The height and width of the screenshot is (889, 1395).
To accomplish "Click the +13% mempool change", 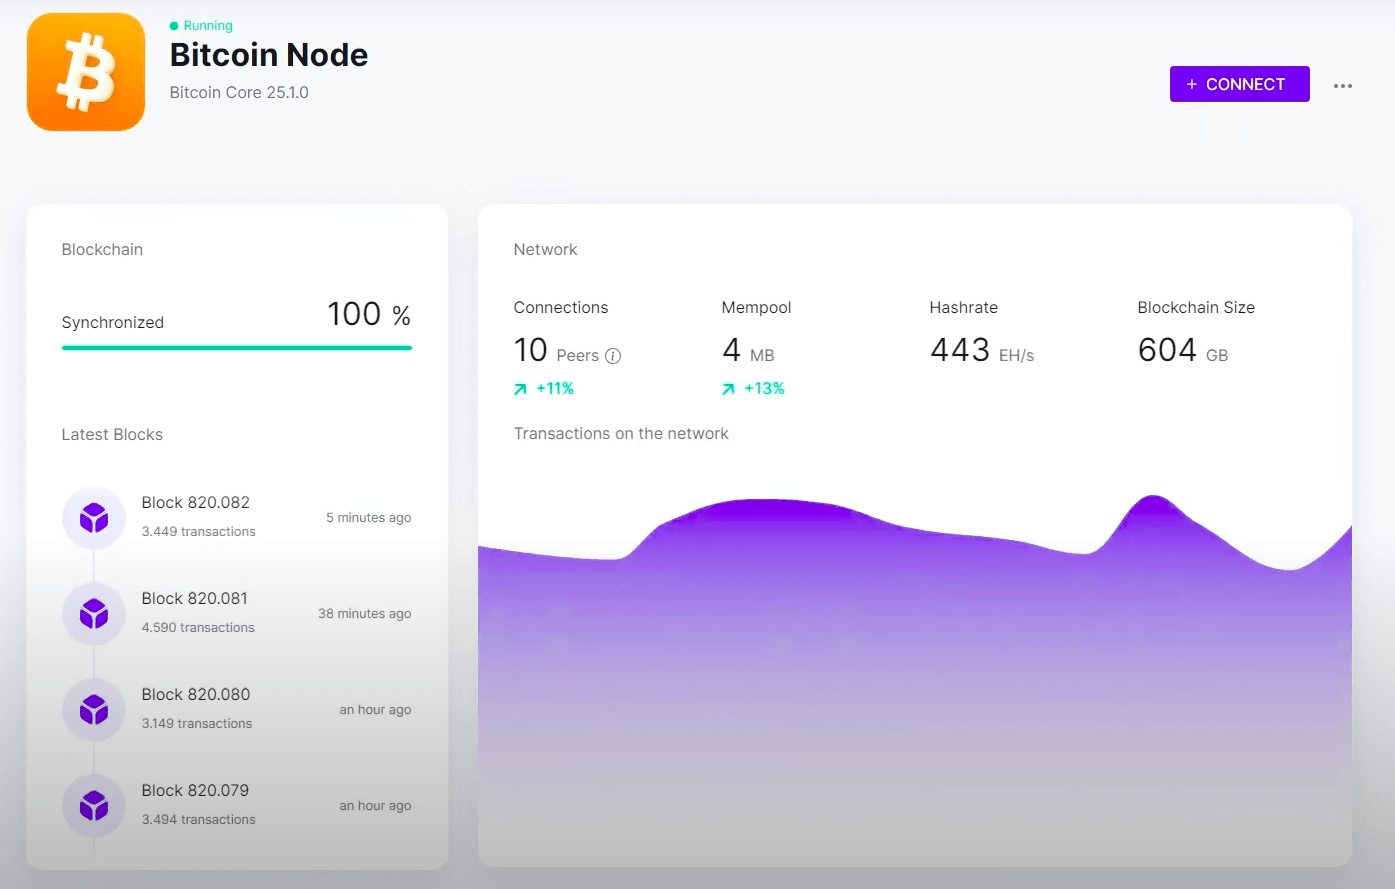I will click(x=764, y=389).
